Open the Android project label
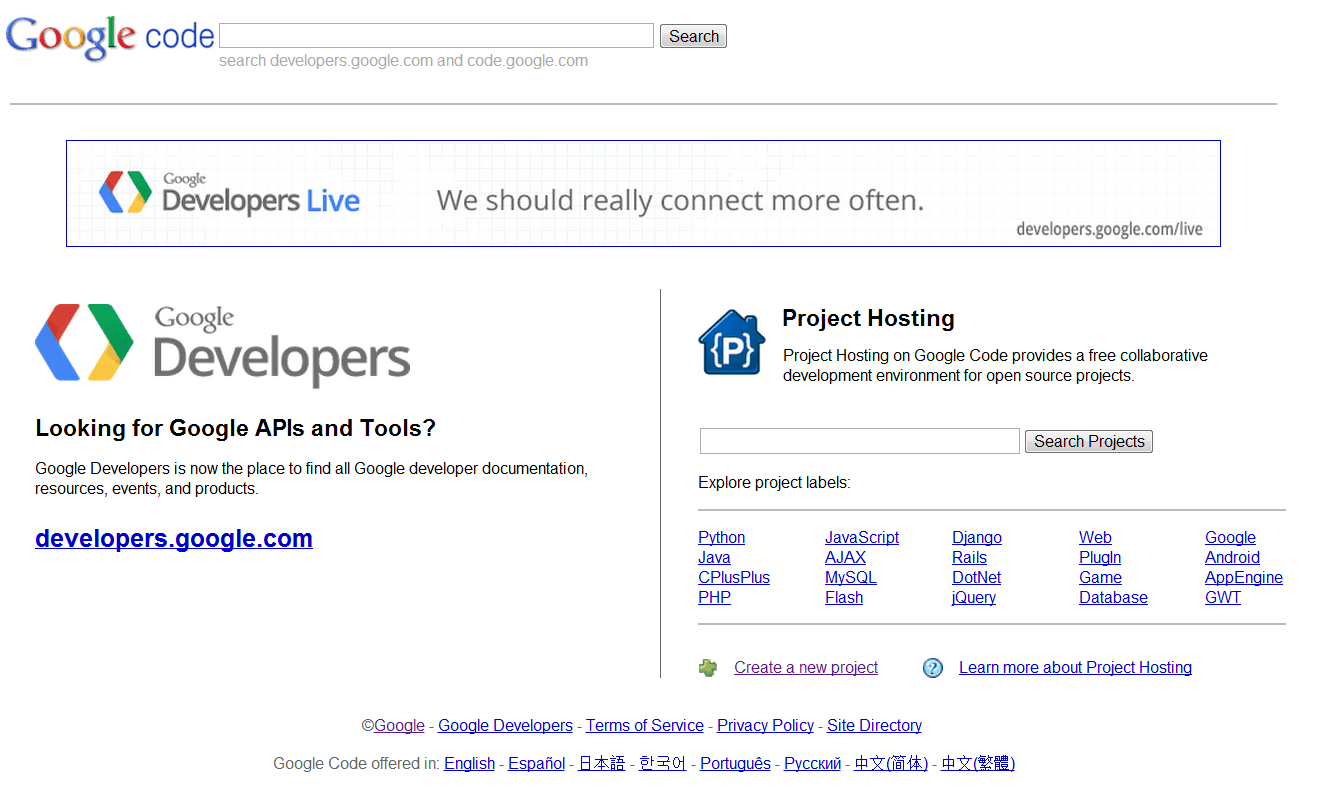The width and height of the screenshot is (1319, 810). (x=1232, y=558)
